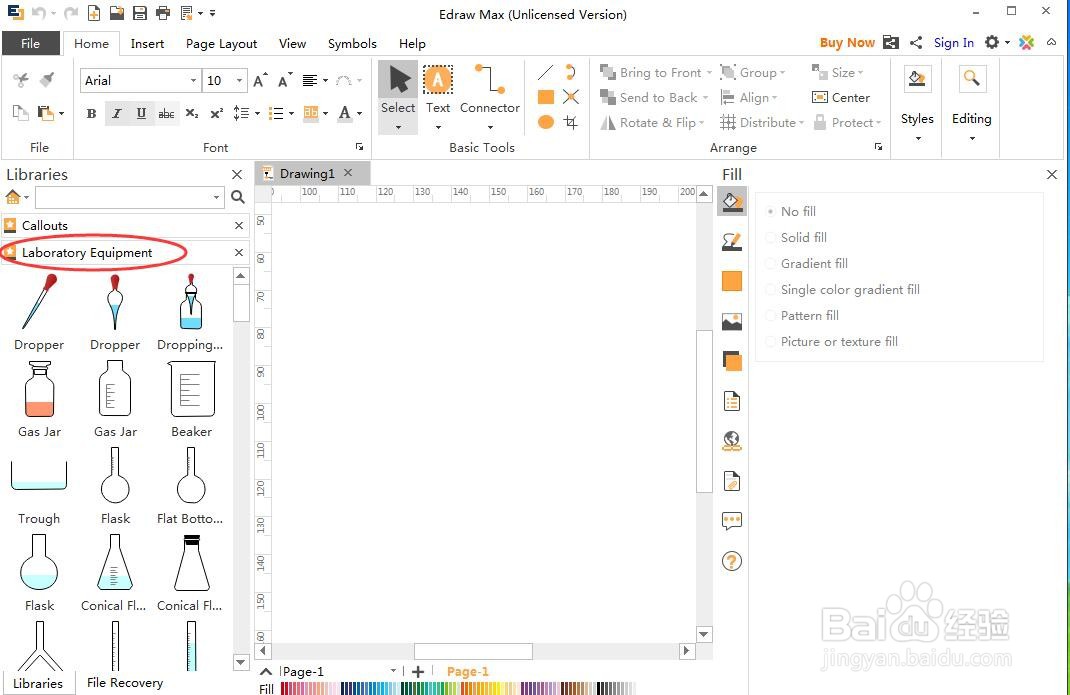Toggle Underline formatting
Screen dimensions: 1070x695
[x=141, y=113]
